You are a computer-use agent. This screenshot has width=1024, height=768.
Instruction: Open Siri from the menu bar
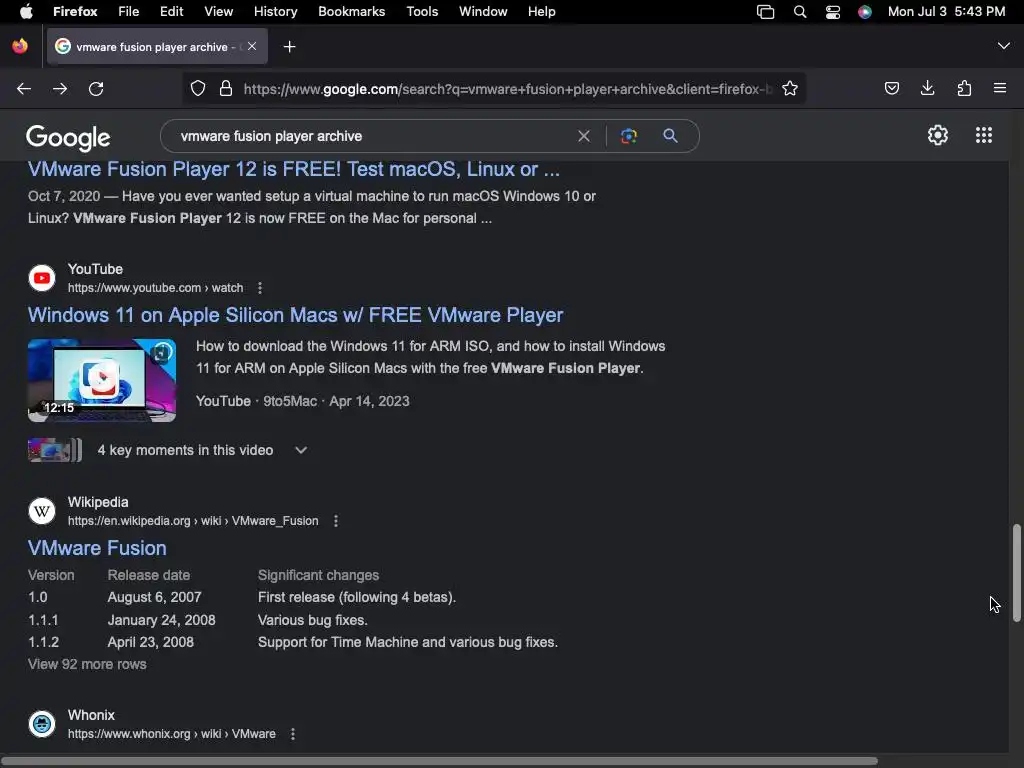(865, 12)
